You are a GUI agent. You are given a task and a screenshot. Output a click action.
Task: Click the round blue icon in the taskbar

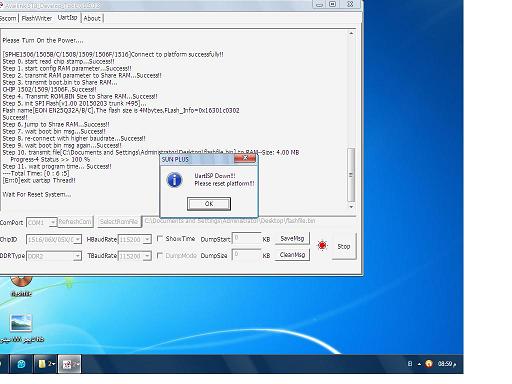tap(21, 364)
